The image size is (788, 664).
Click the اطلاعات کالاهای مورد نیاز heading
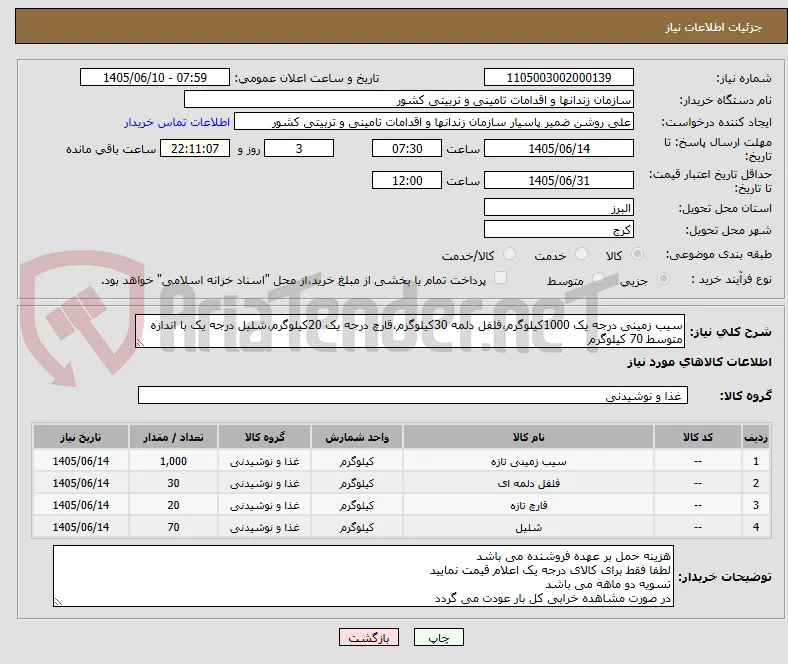click(699, 362)
